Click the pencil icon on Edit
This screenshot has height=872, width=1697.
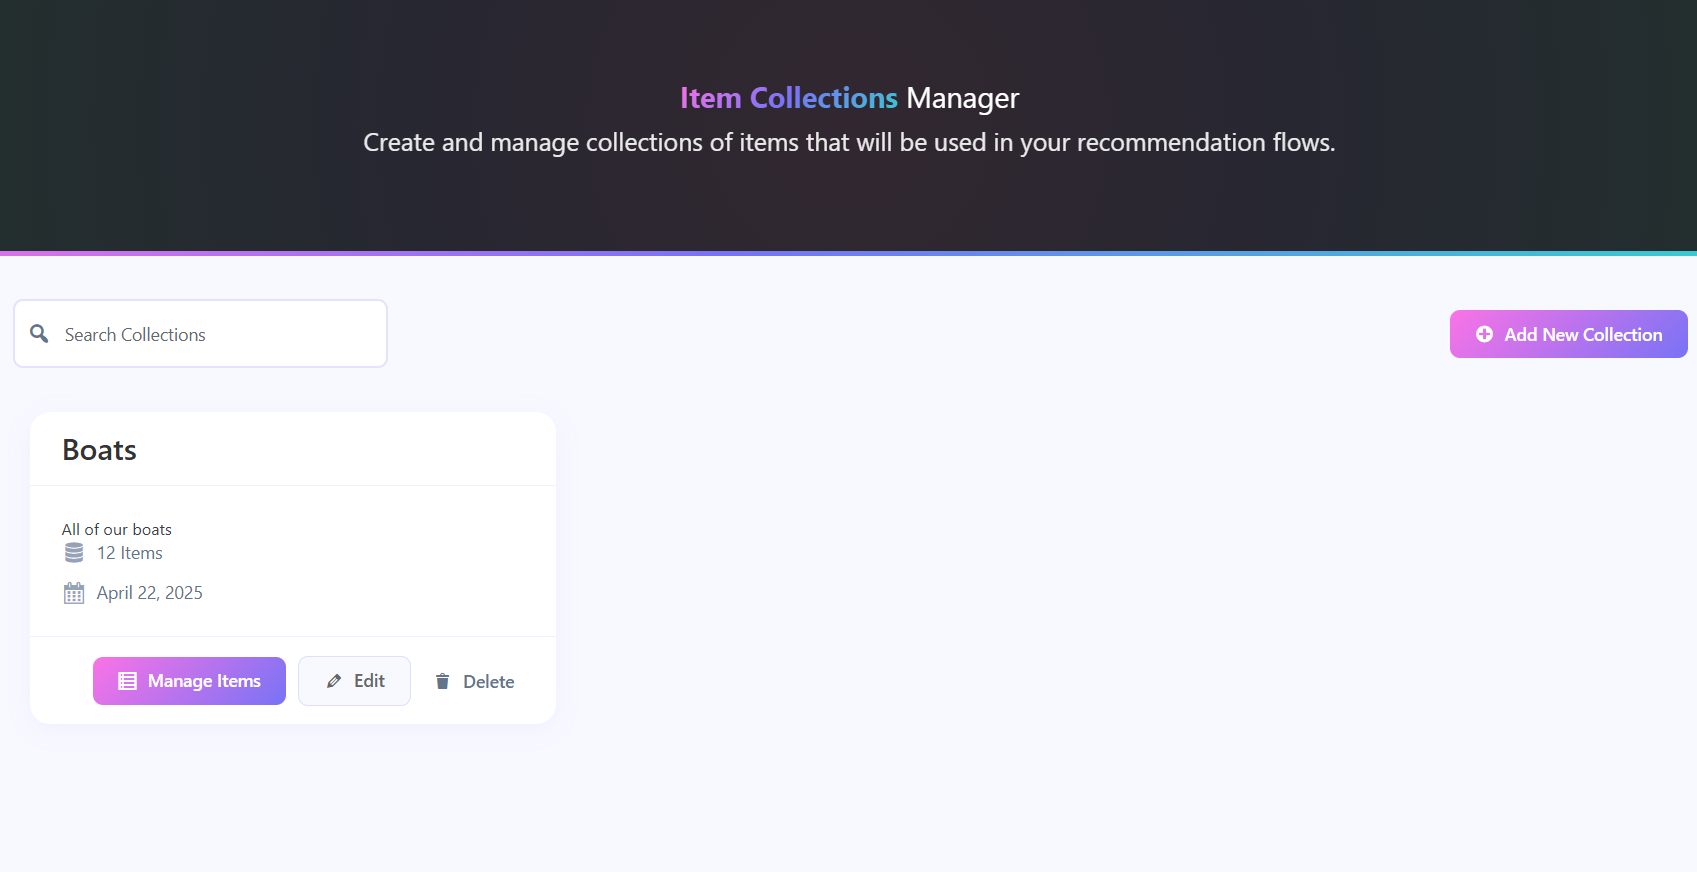tap(334, 681)
